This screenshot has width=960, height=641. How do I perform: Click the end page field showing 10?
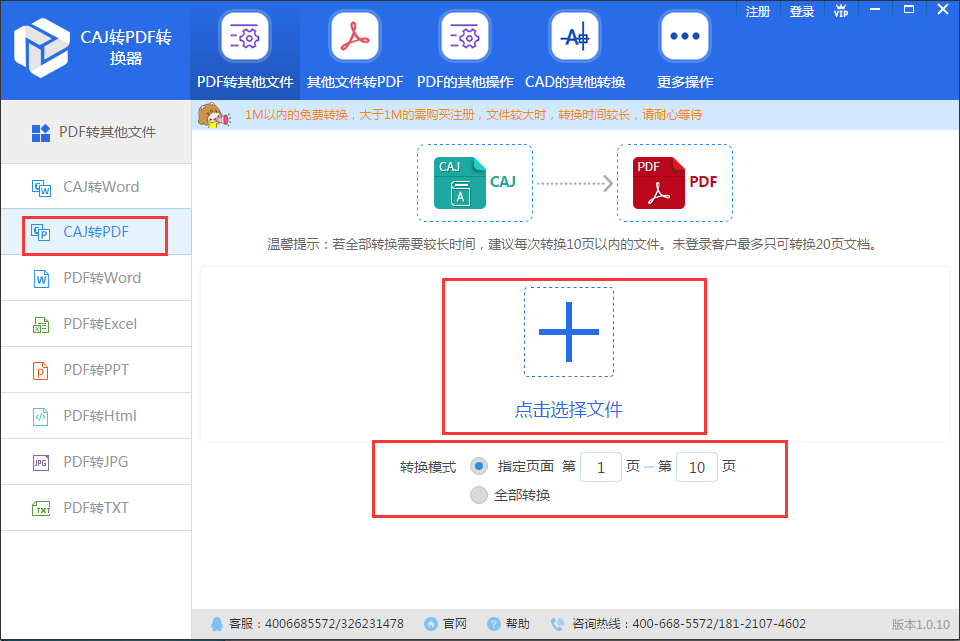click(697, 467)
